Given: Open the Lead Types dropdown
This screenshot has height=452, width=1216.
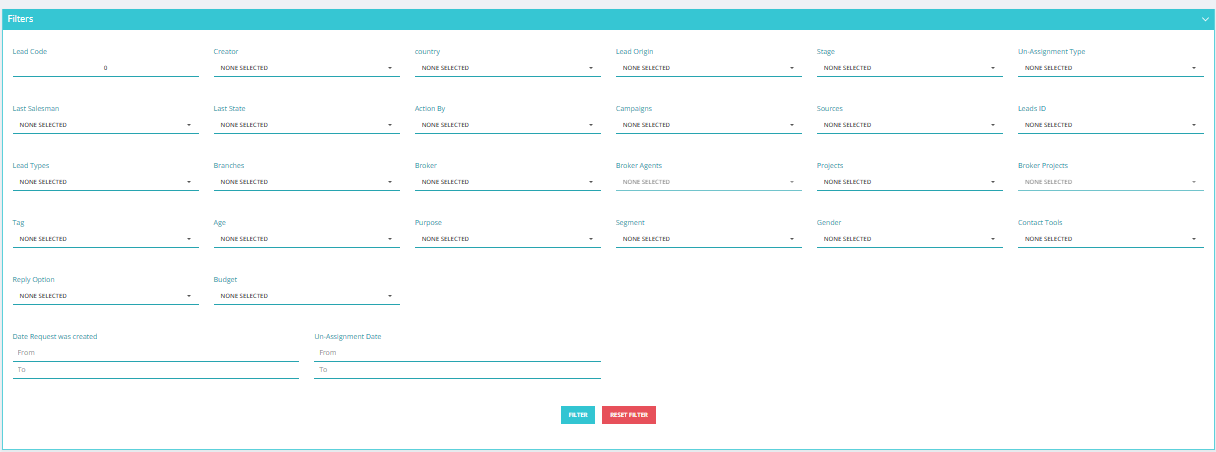Looking at the screenshot, I should [x=105, y=182].
